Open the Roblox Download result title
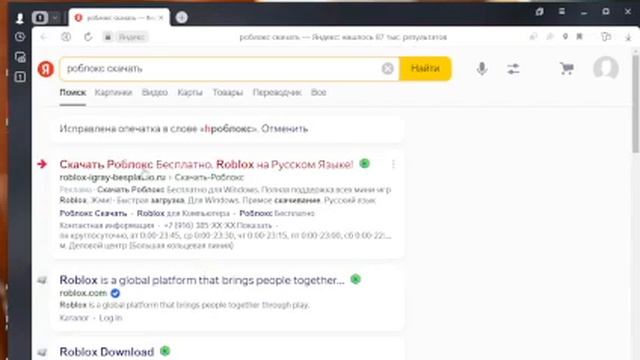This screenshot has height=360, width=640. (x=107, y=352)
